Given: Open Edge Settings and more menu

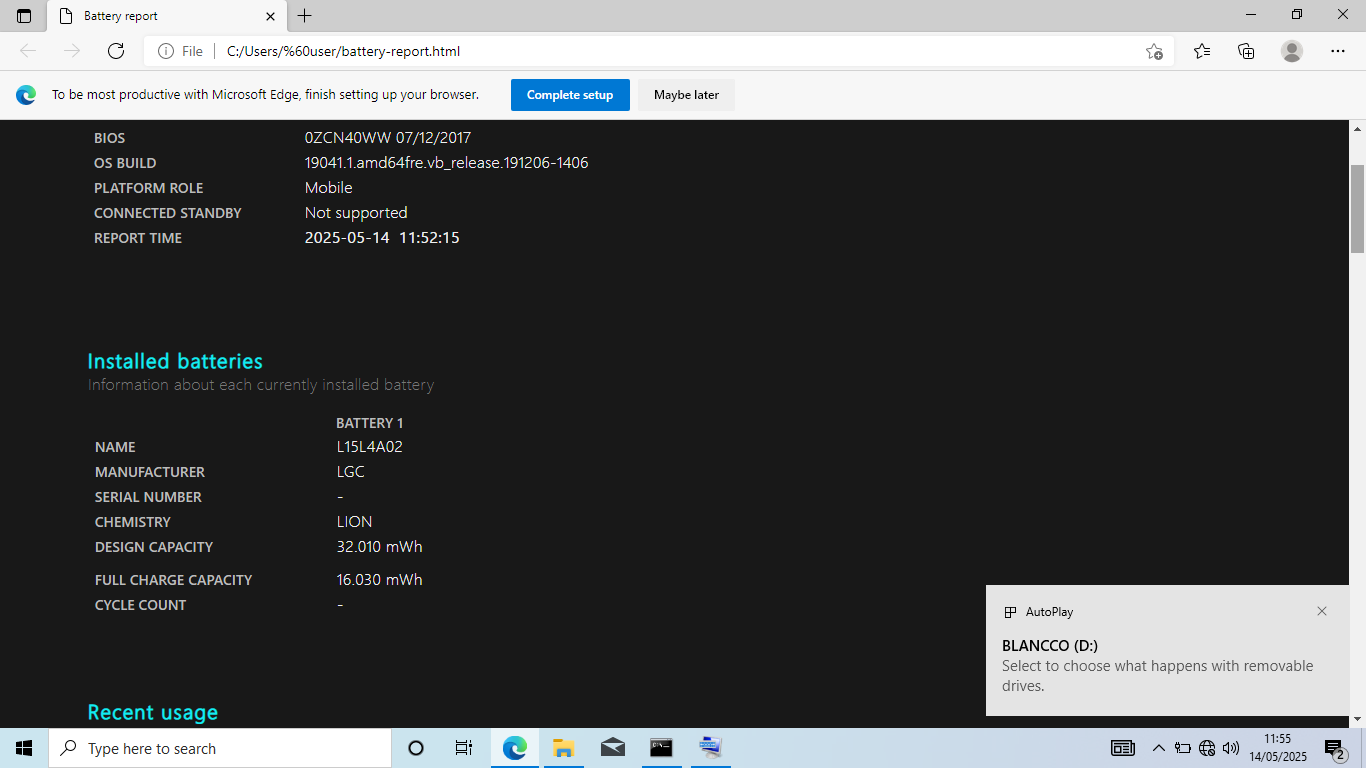Looking at the screenshot, I should point(1338,51).
